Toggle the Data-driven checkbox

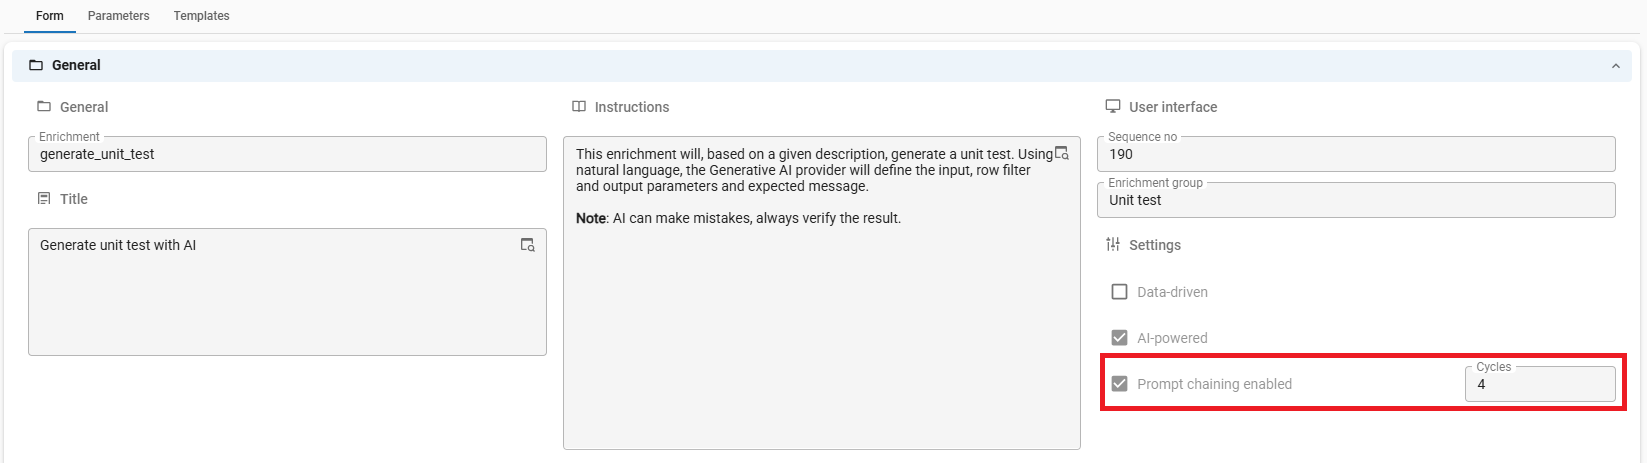1120,292
